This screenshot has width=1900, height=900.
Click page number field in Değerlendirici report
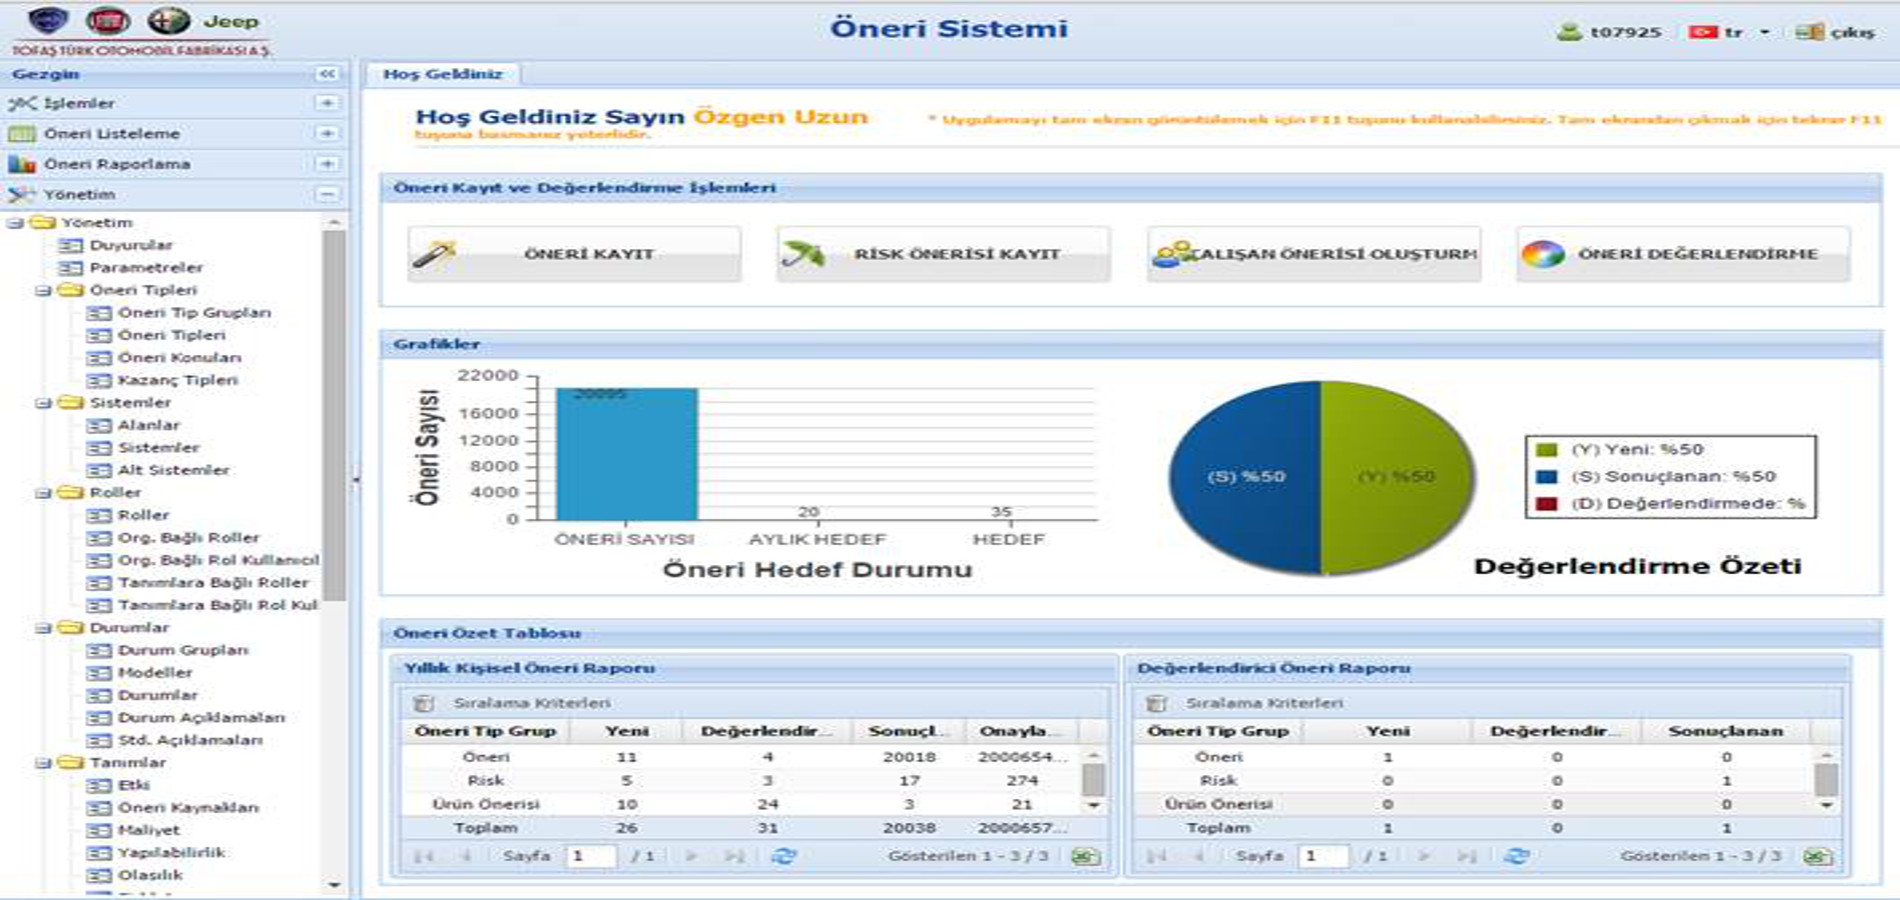[x=1323, y=856]
